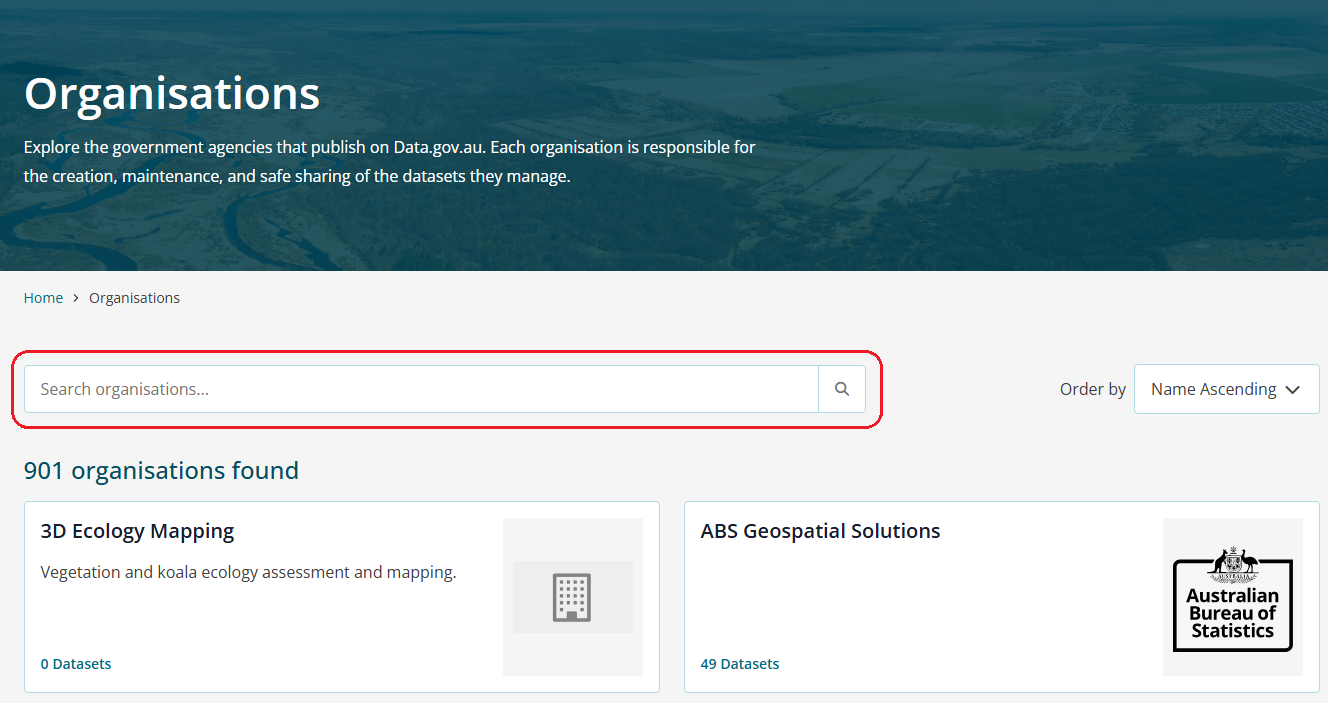Viewport: 1328px width, 703px height.
Task: Click the vegetation and koala ecology description
Action: (x=248, y=573)
